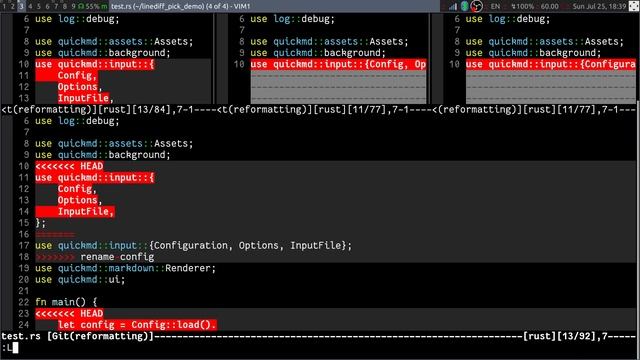This screenshot has height=360, width=640.
Task: Switch to workspace 9 in the top bar
Action: click(73, 6)
